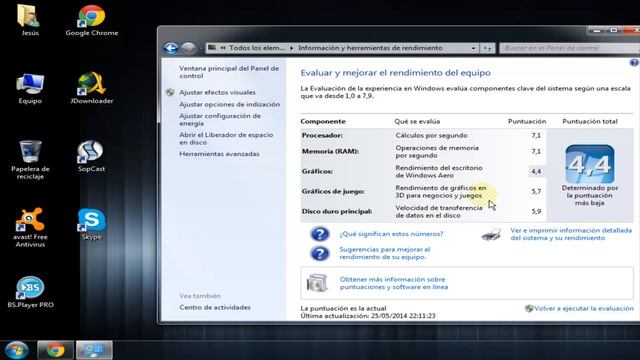Click Evaluar y mejorar el rendimiento heading
Viewport: 640px width, 360px height.
396,73
